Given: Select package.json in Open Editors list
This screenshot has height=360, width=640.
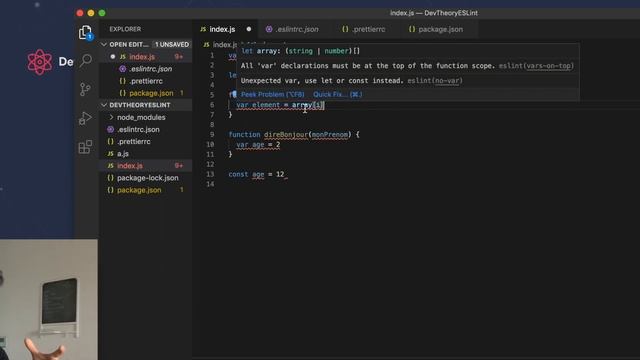Looking at the screenshot, I should (146, 93).
